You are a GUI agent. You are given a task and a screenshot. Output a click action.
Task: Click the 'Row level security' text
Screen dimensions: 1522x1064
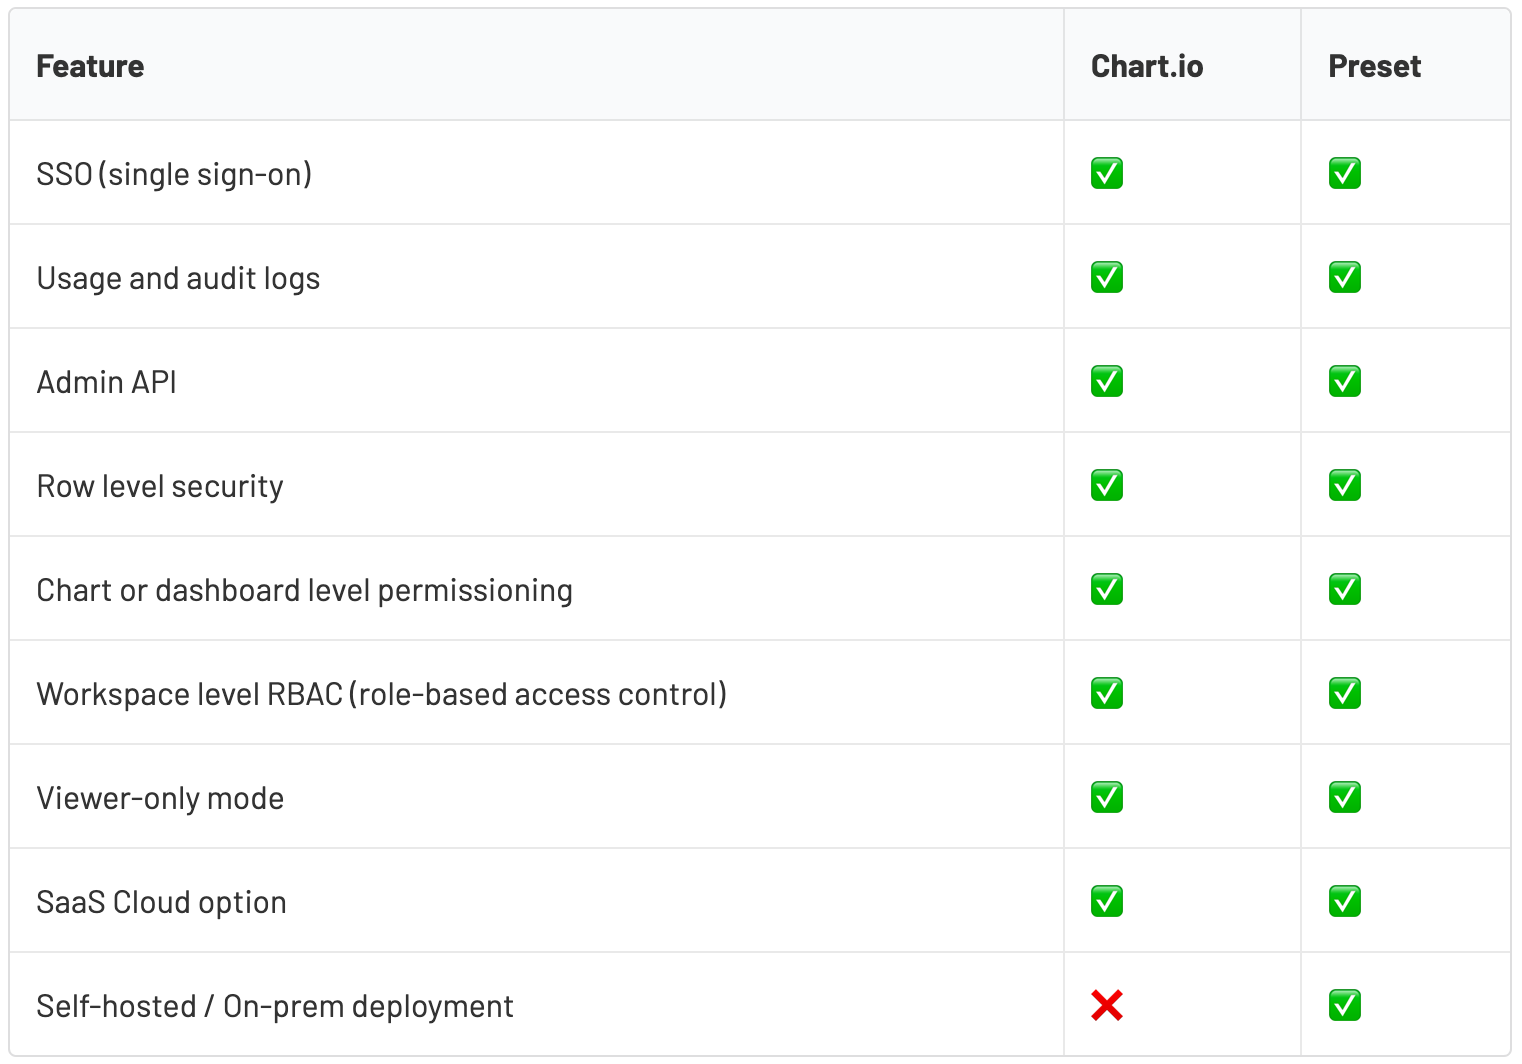coord(160,486)
